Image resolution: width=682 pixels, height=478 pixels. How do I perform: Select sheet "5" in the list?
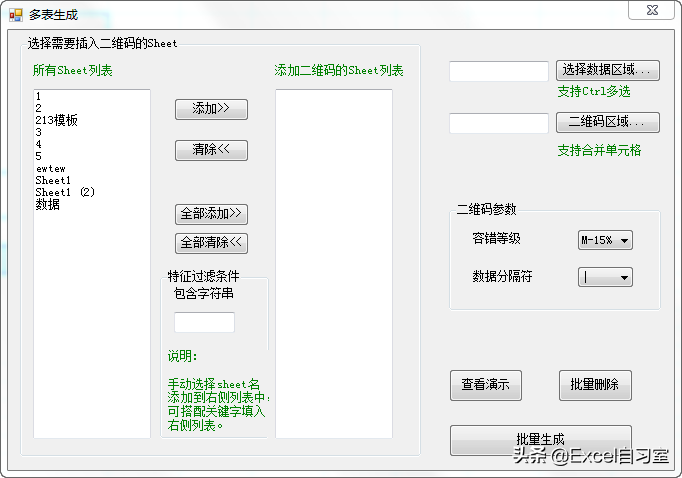[92, 156]
